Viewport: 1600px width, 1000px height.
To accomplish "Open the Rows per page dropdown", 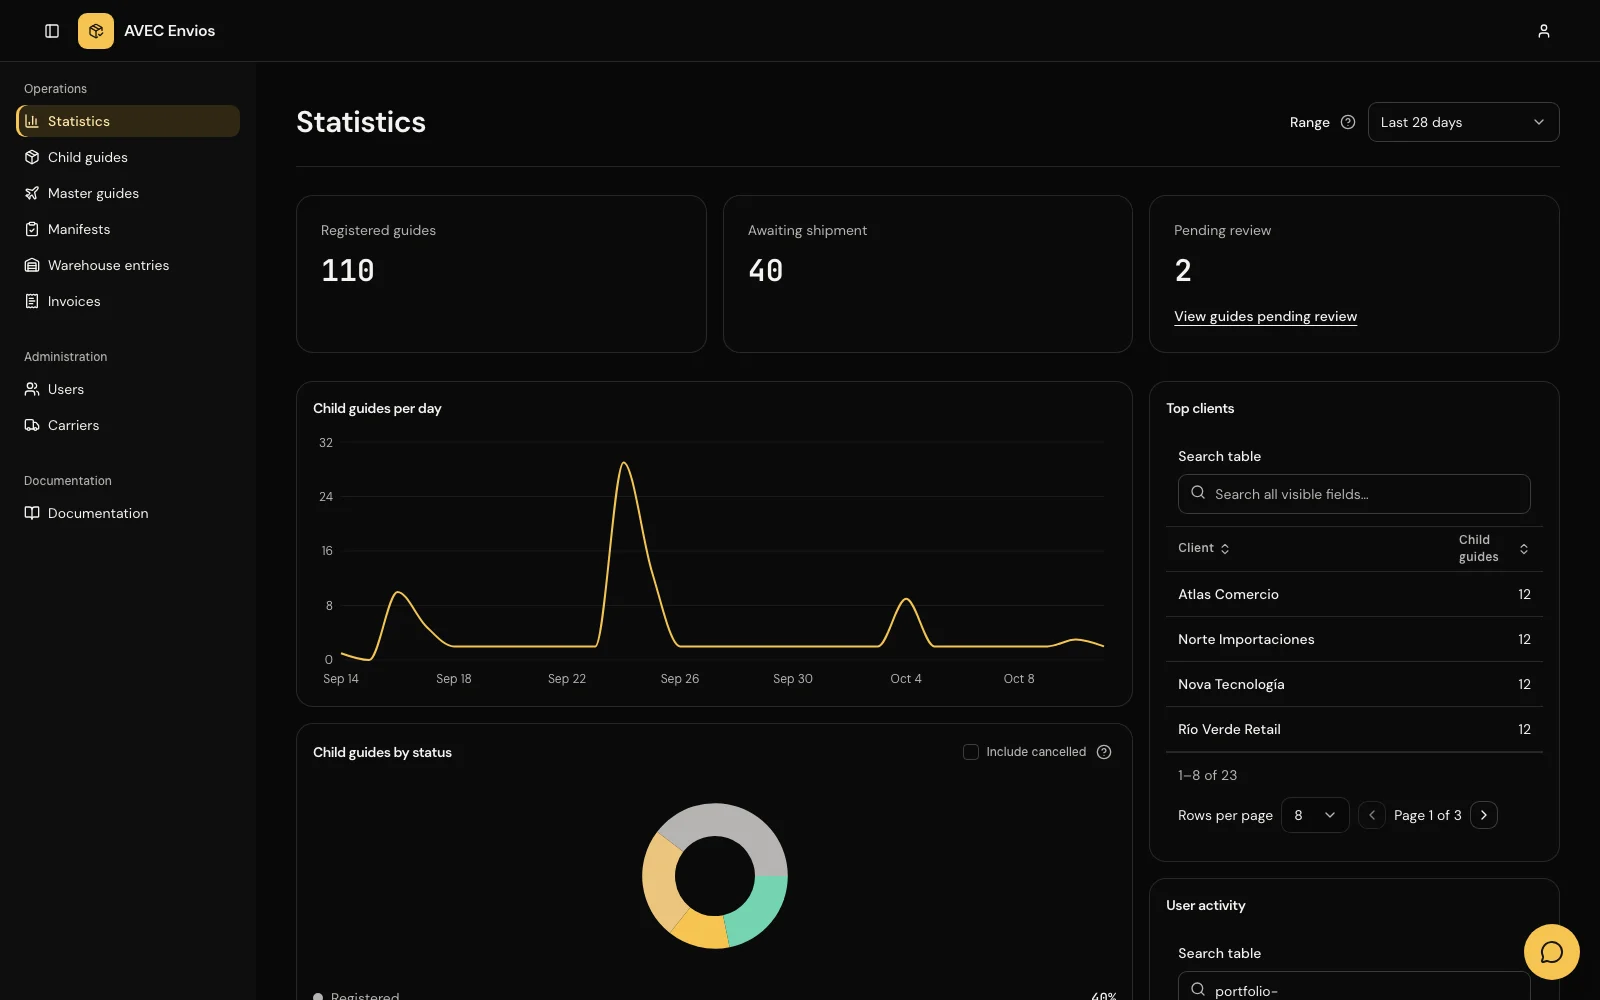I will click(x=1315, y=815).
